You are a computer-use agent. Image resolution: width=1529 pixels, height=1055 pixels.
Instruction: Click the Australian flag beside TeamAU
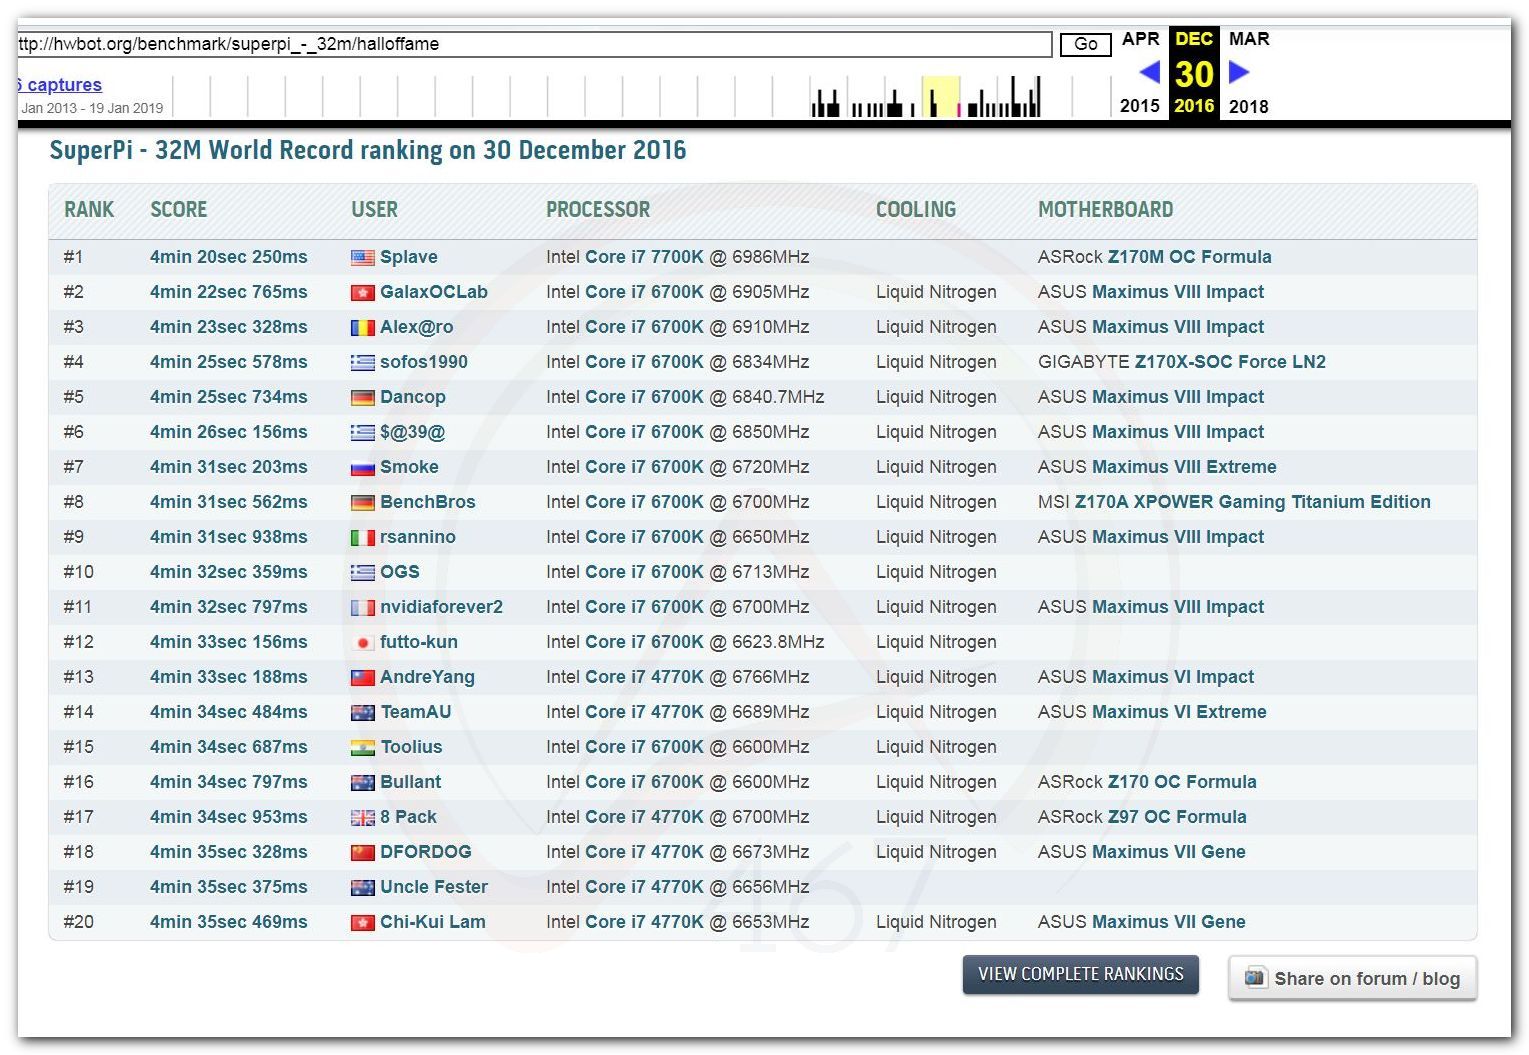(363, 713)
